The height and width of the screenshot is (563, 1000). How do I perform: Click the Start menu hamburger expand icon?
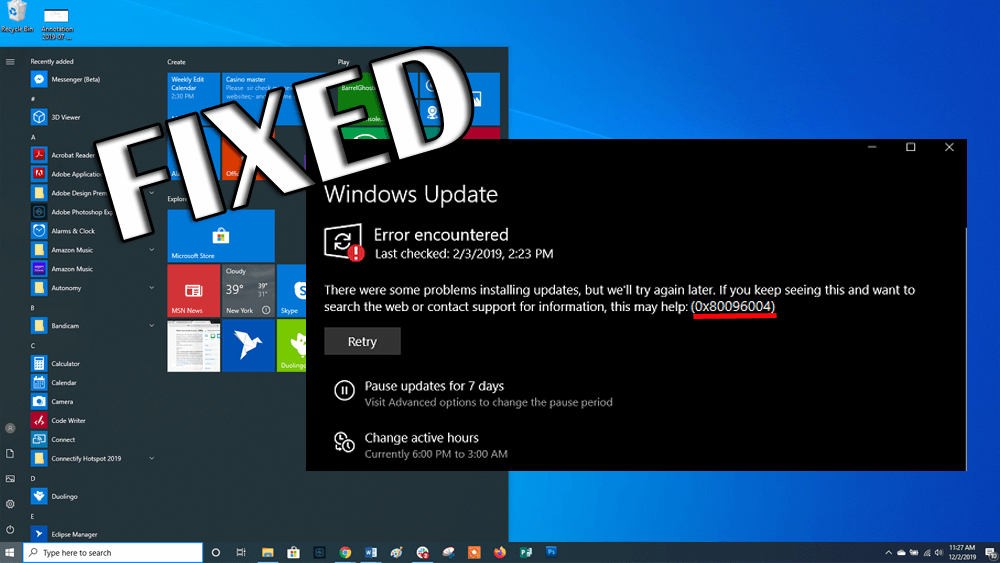pyautogui.click(x=10, y=62)
